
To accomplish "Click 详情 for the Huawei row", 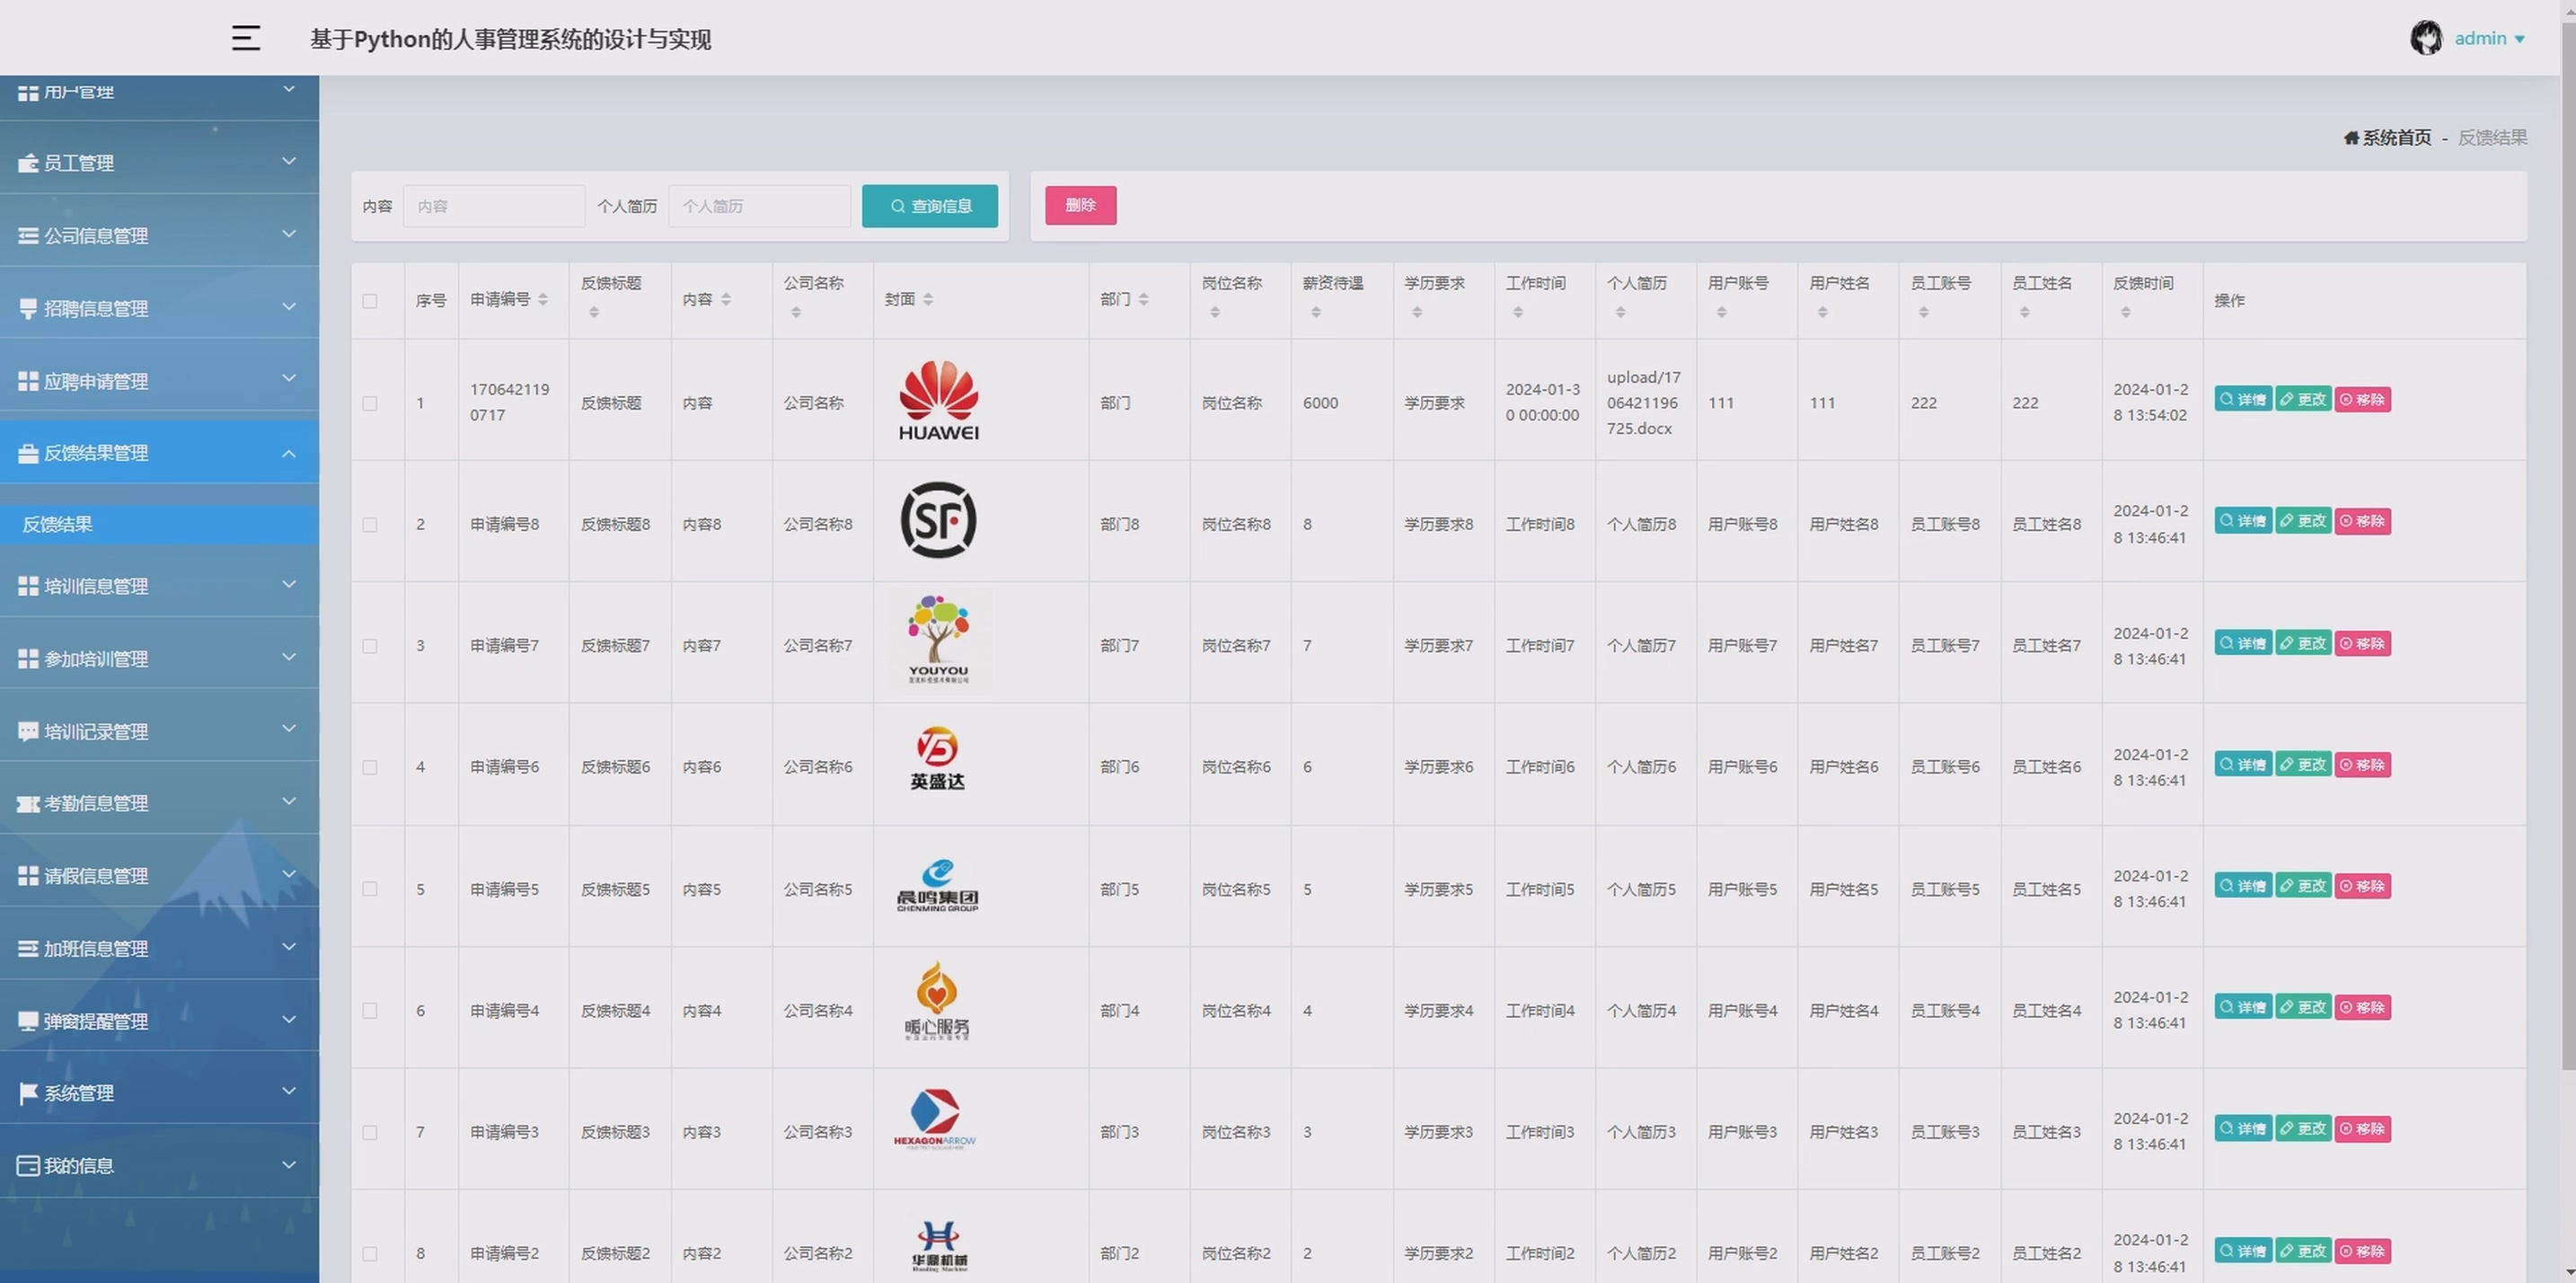I will [x=2243, y=399].
